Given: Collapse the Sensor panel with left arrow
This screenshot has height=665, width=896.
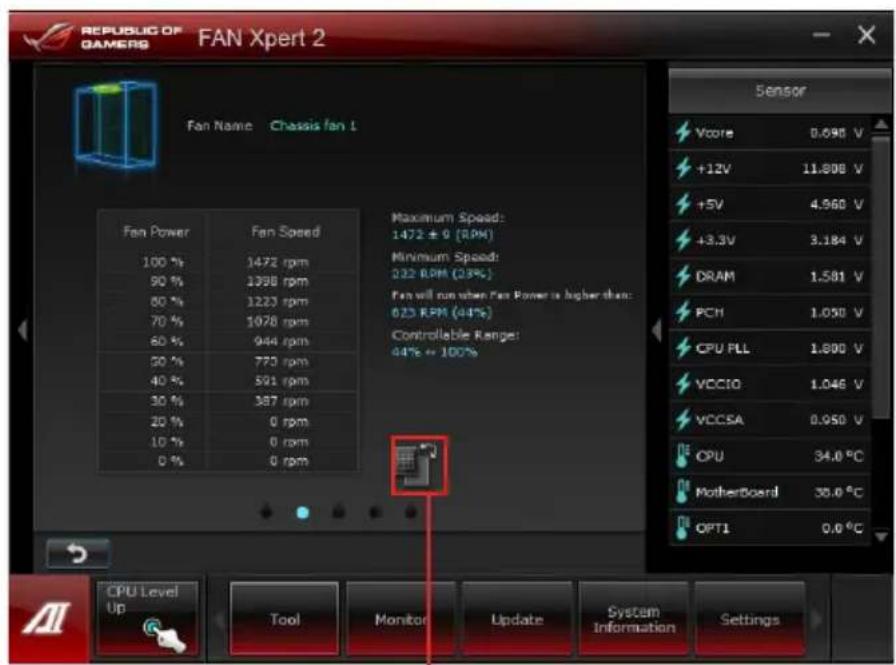Looking at the screenshot, I should click(x=657, y=330).
